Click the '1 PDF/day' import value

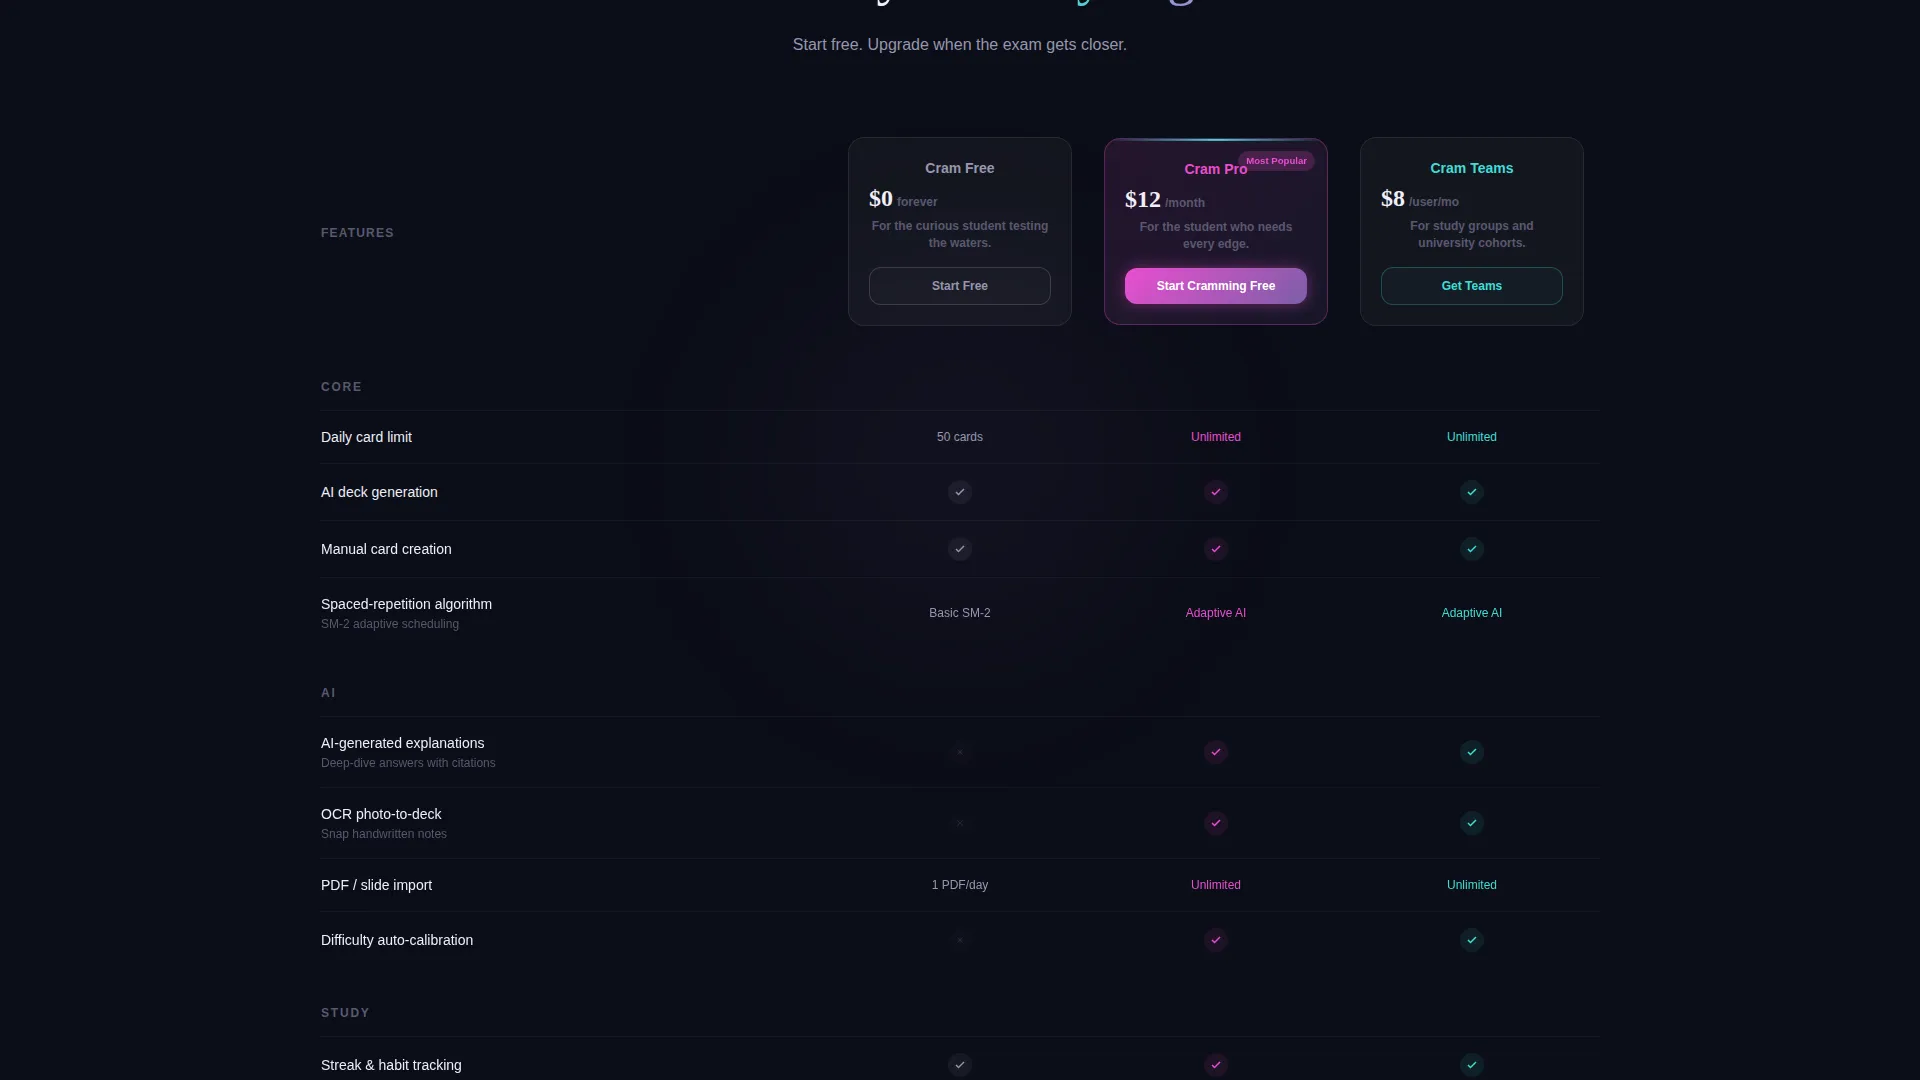click(959, 885)
